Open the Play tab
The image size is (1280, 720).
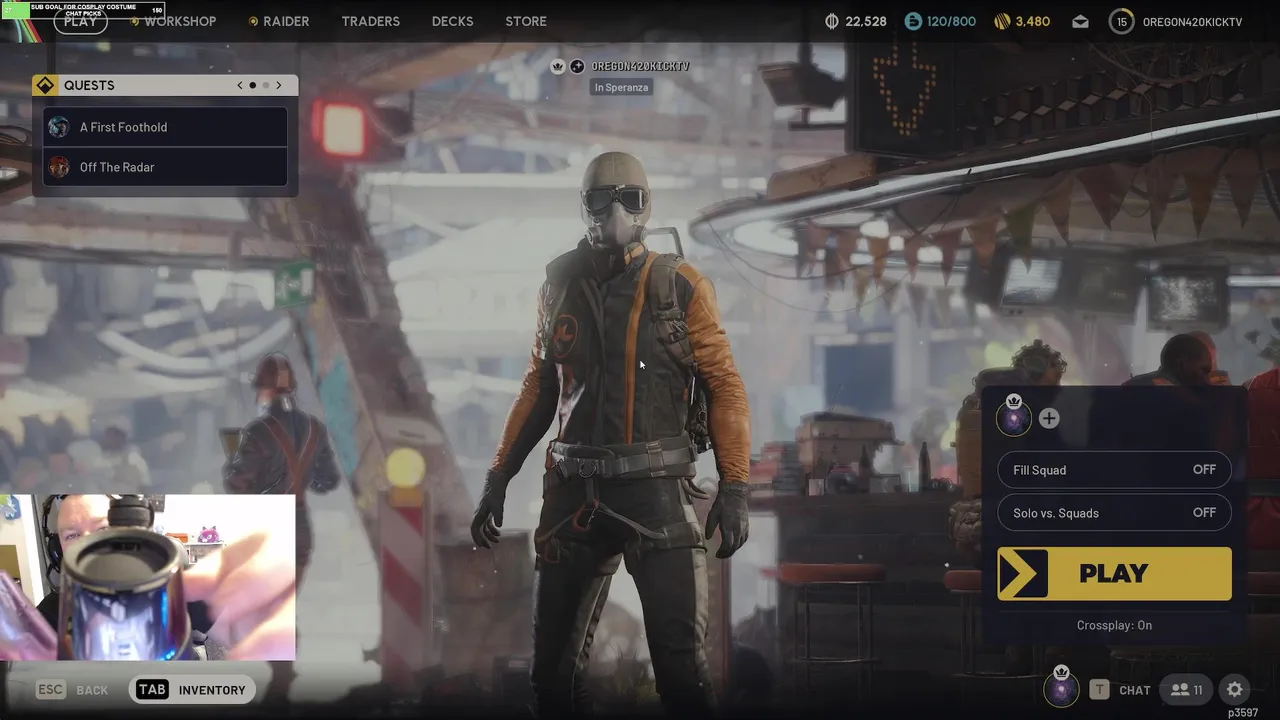(x=81, y=21)
